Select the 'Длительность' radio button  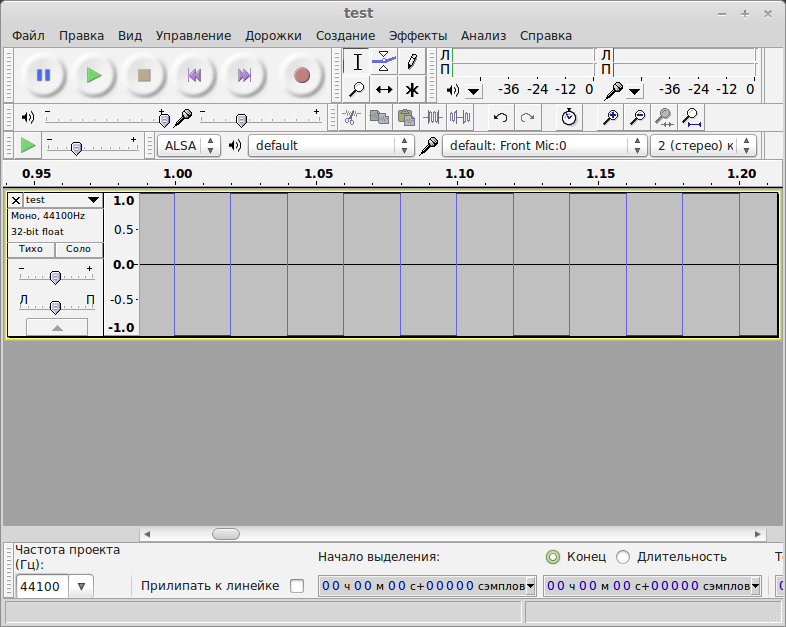click(623, 557)
